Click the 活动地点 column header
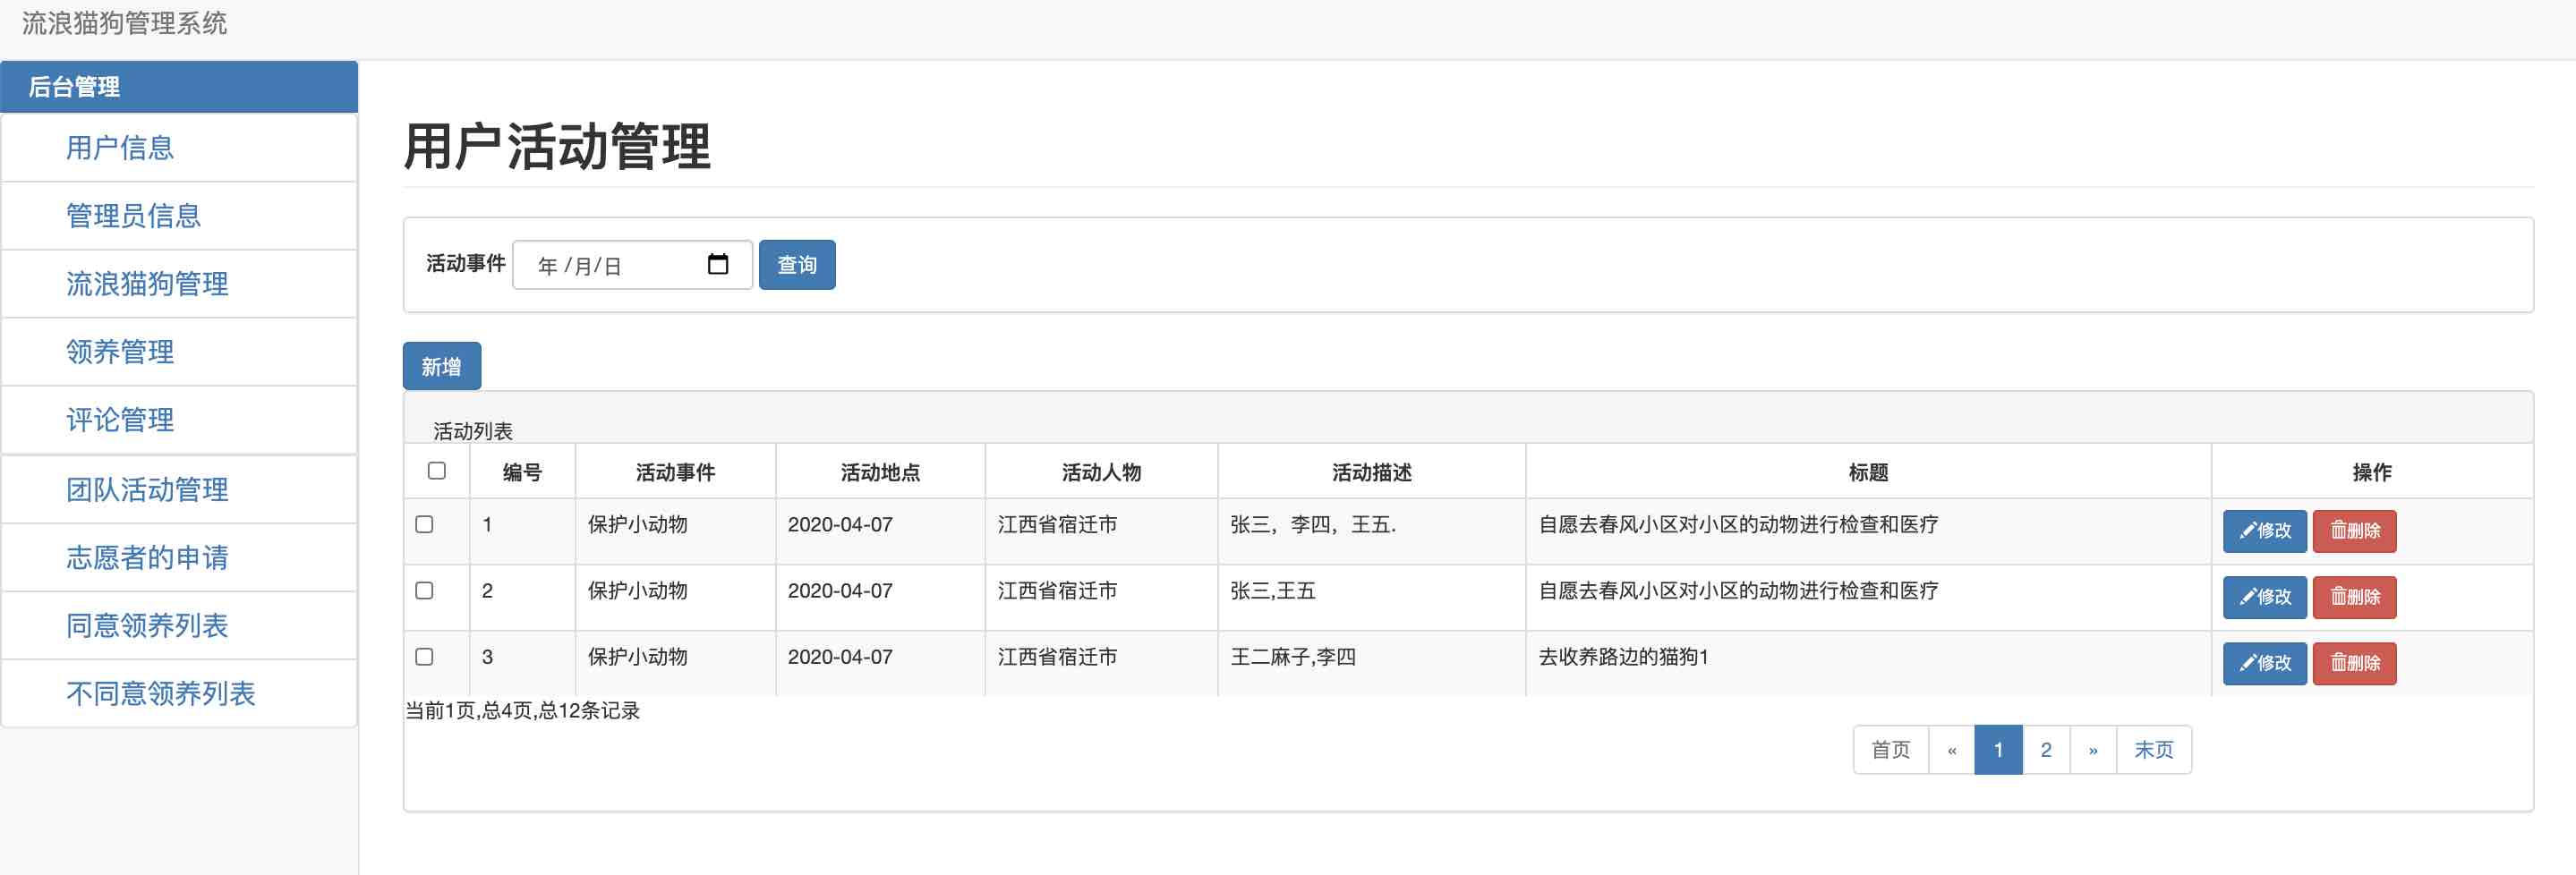The width and height of the screenshot is (2576, 875). [x=880, y=472]
